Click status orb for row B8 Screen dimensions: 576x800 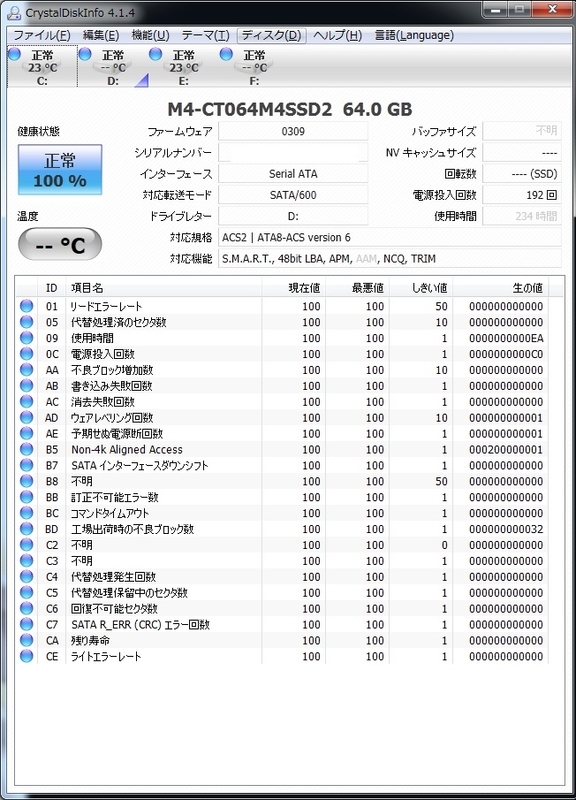pos(27,481)
